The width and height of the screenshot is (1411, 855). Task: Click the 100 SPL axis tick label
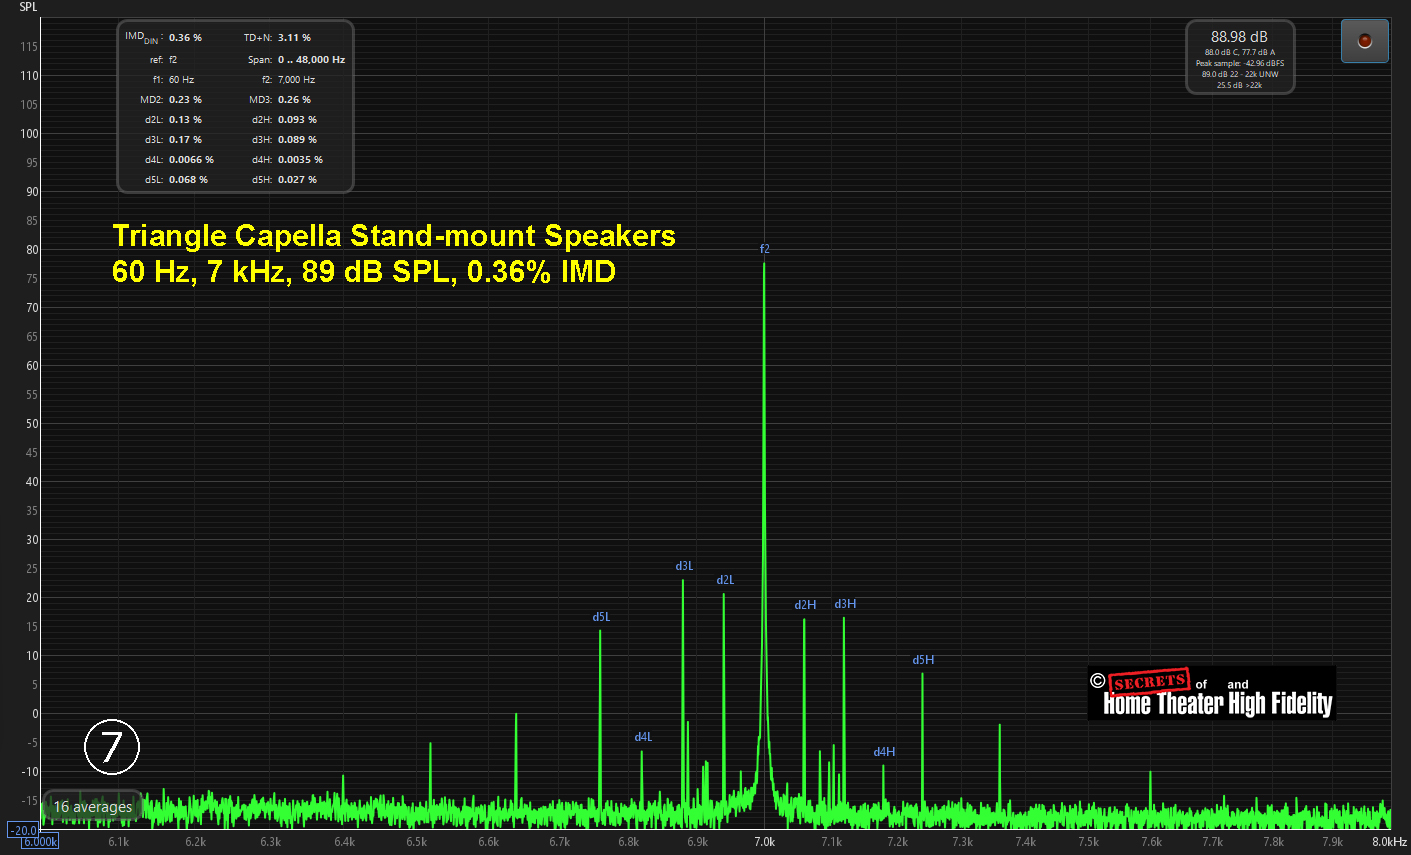29,134
